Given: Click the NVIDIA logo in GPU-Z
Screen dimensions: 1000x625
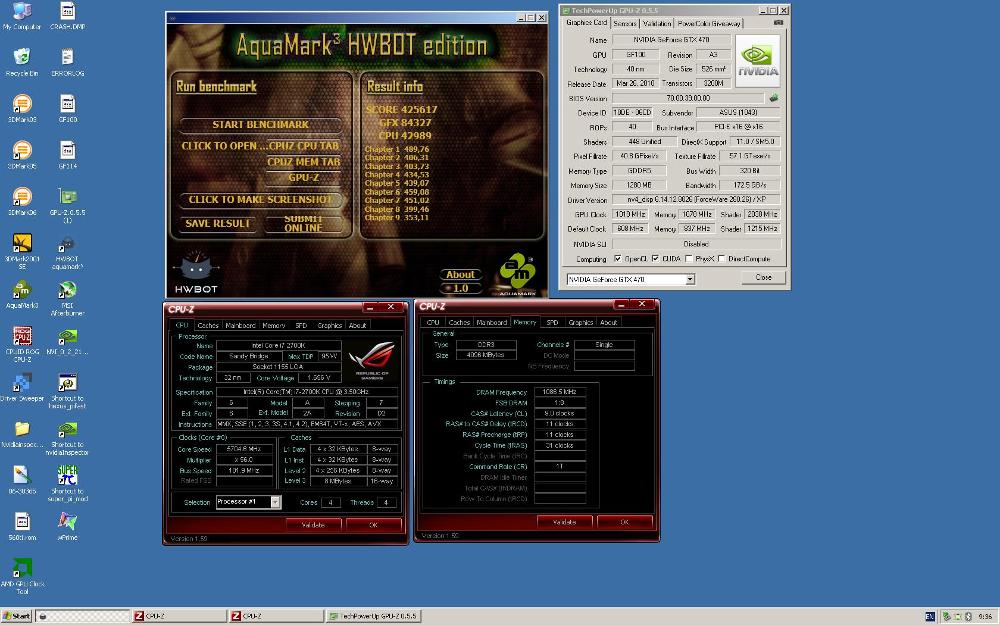Looking at the screenshot, I should pos(758,61).
